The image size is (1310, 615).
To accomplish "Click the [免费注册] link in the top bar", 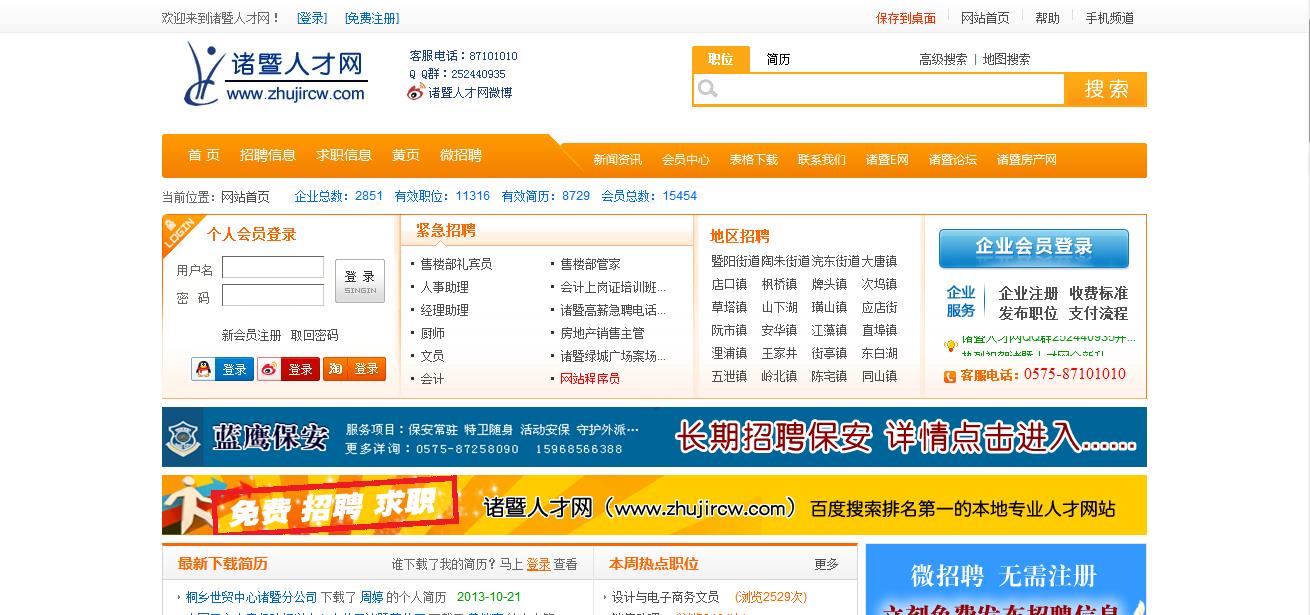I will (x=372, y=18).
